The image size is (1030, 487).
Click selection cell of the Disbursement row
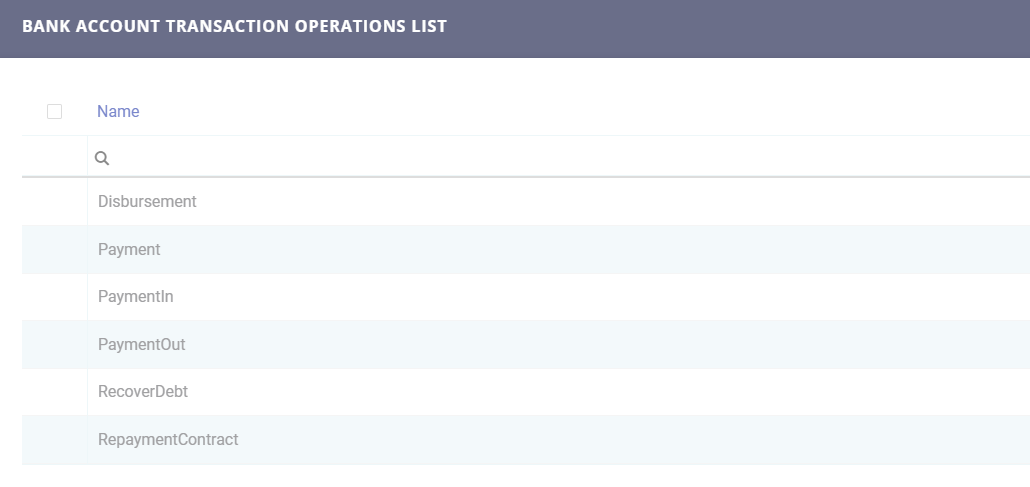(x=55, y=201)
